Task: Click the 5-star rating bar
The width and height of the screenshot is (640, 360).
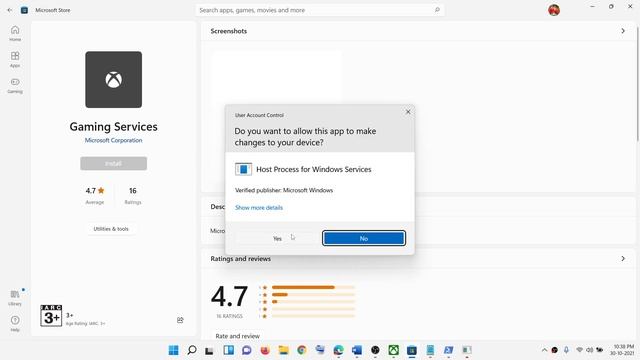Action: coord(313,287)
